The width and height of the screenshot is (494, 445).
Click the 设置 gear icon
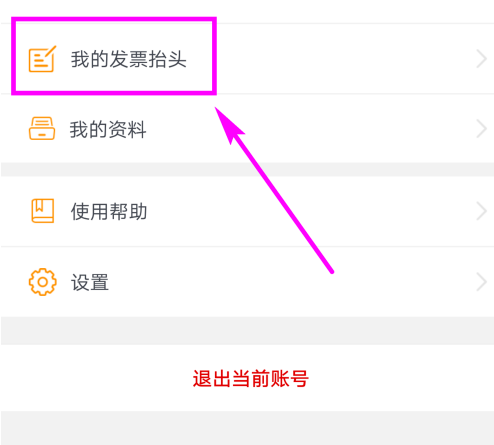tap(42, 282)
